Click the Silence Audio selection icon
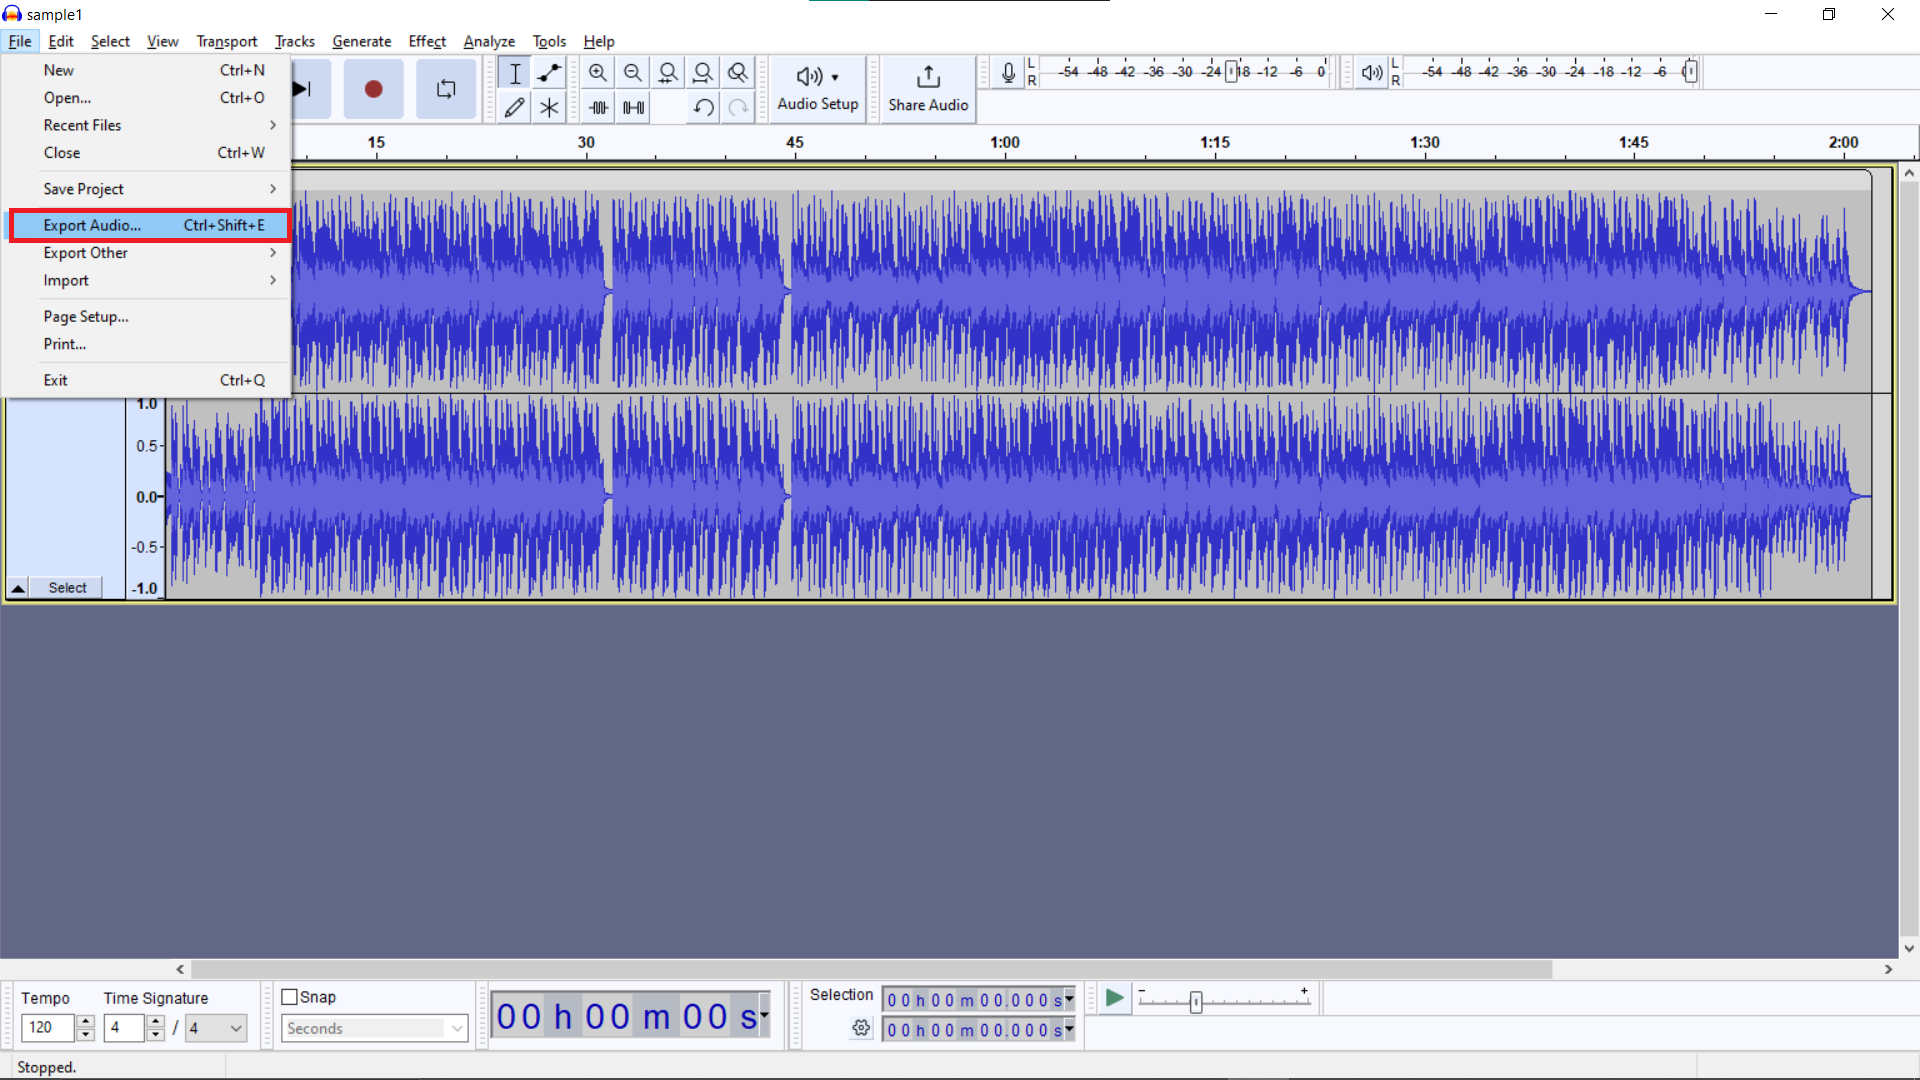Image resolution: width=1920 pixels, height=1080 pixels. [633, 108]
